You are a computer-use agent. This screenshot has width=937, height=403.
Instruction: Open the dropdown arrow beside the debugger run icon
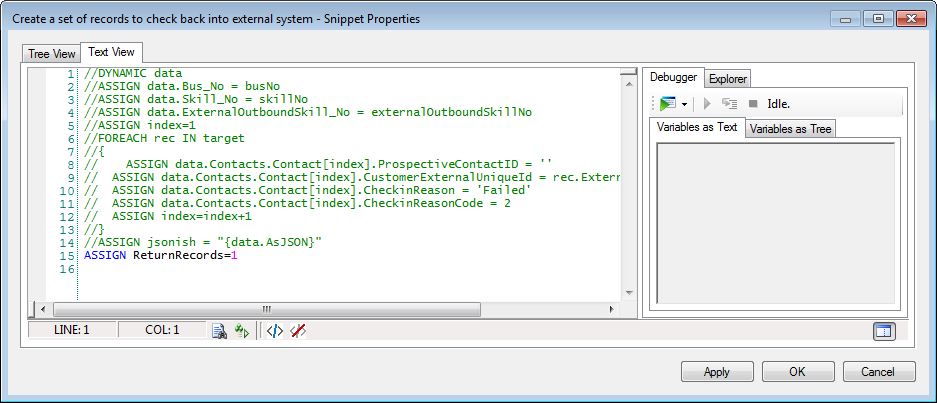point(683,104)
